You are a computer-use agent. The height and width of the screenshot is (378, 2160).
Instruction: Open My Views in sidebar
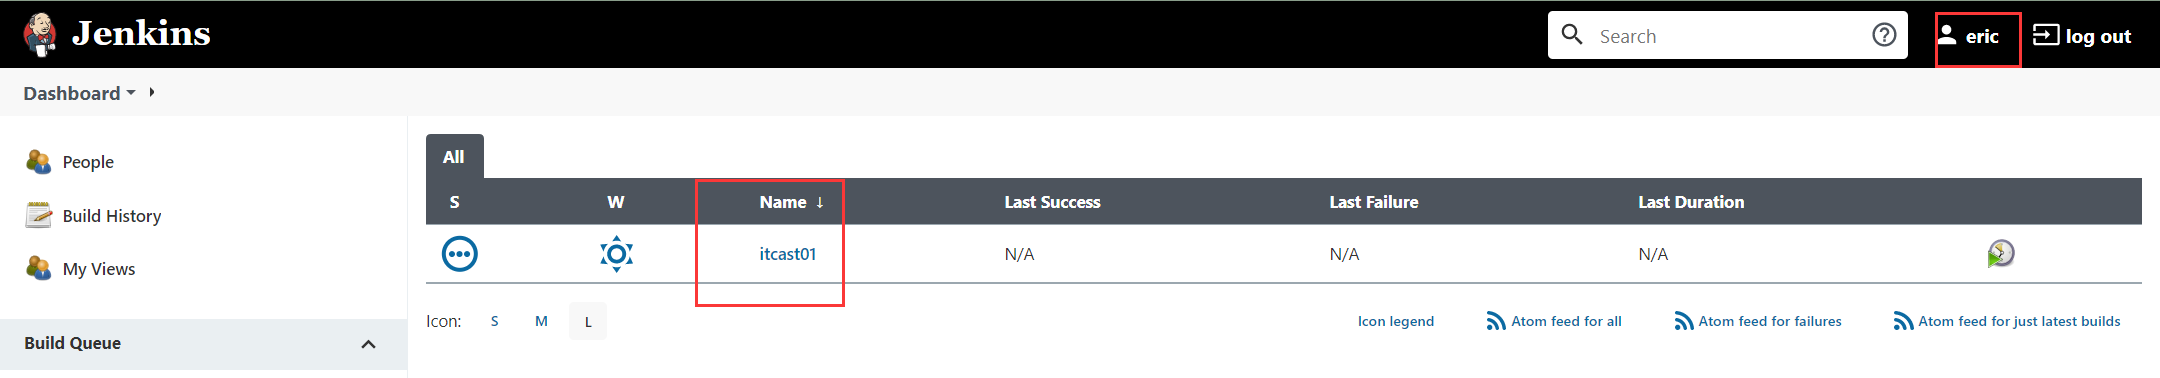99,269
